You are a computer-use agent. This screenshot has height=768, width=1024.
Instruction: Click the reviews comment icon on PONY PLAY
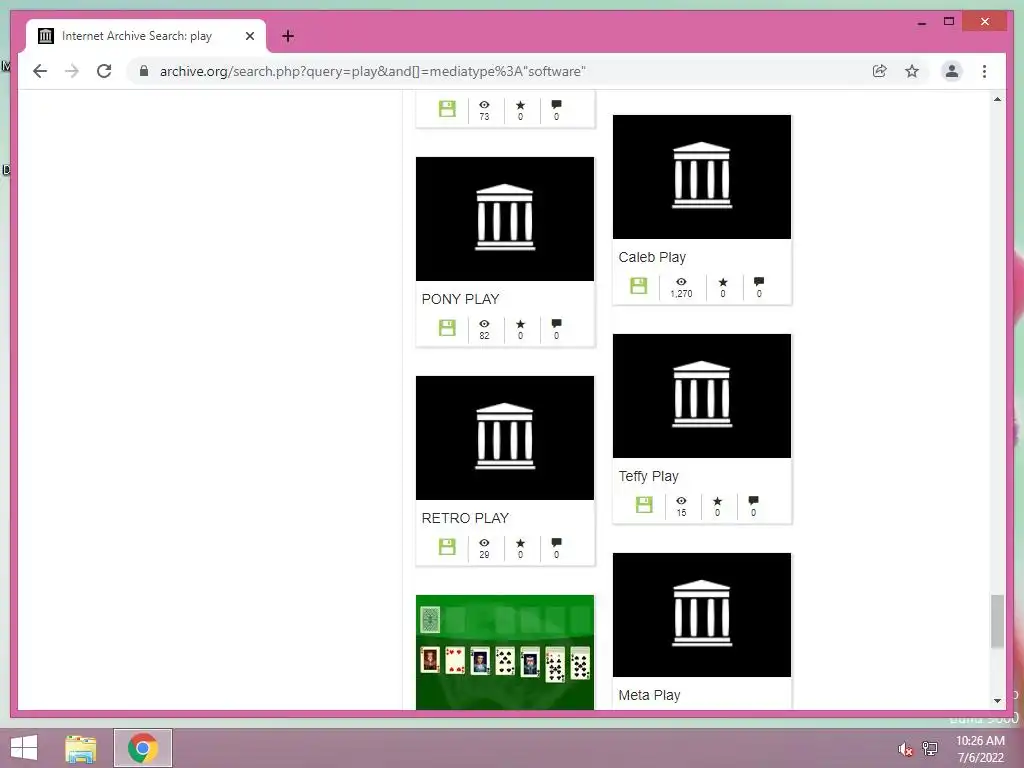point(556,323)
